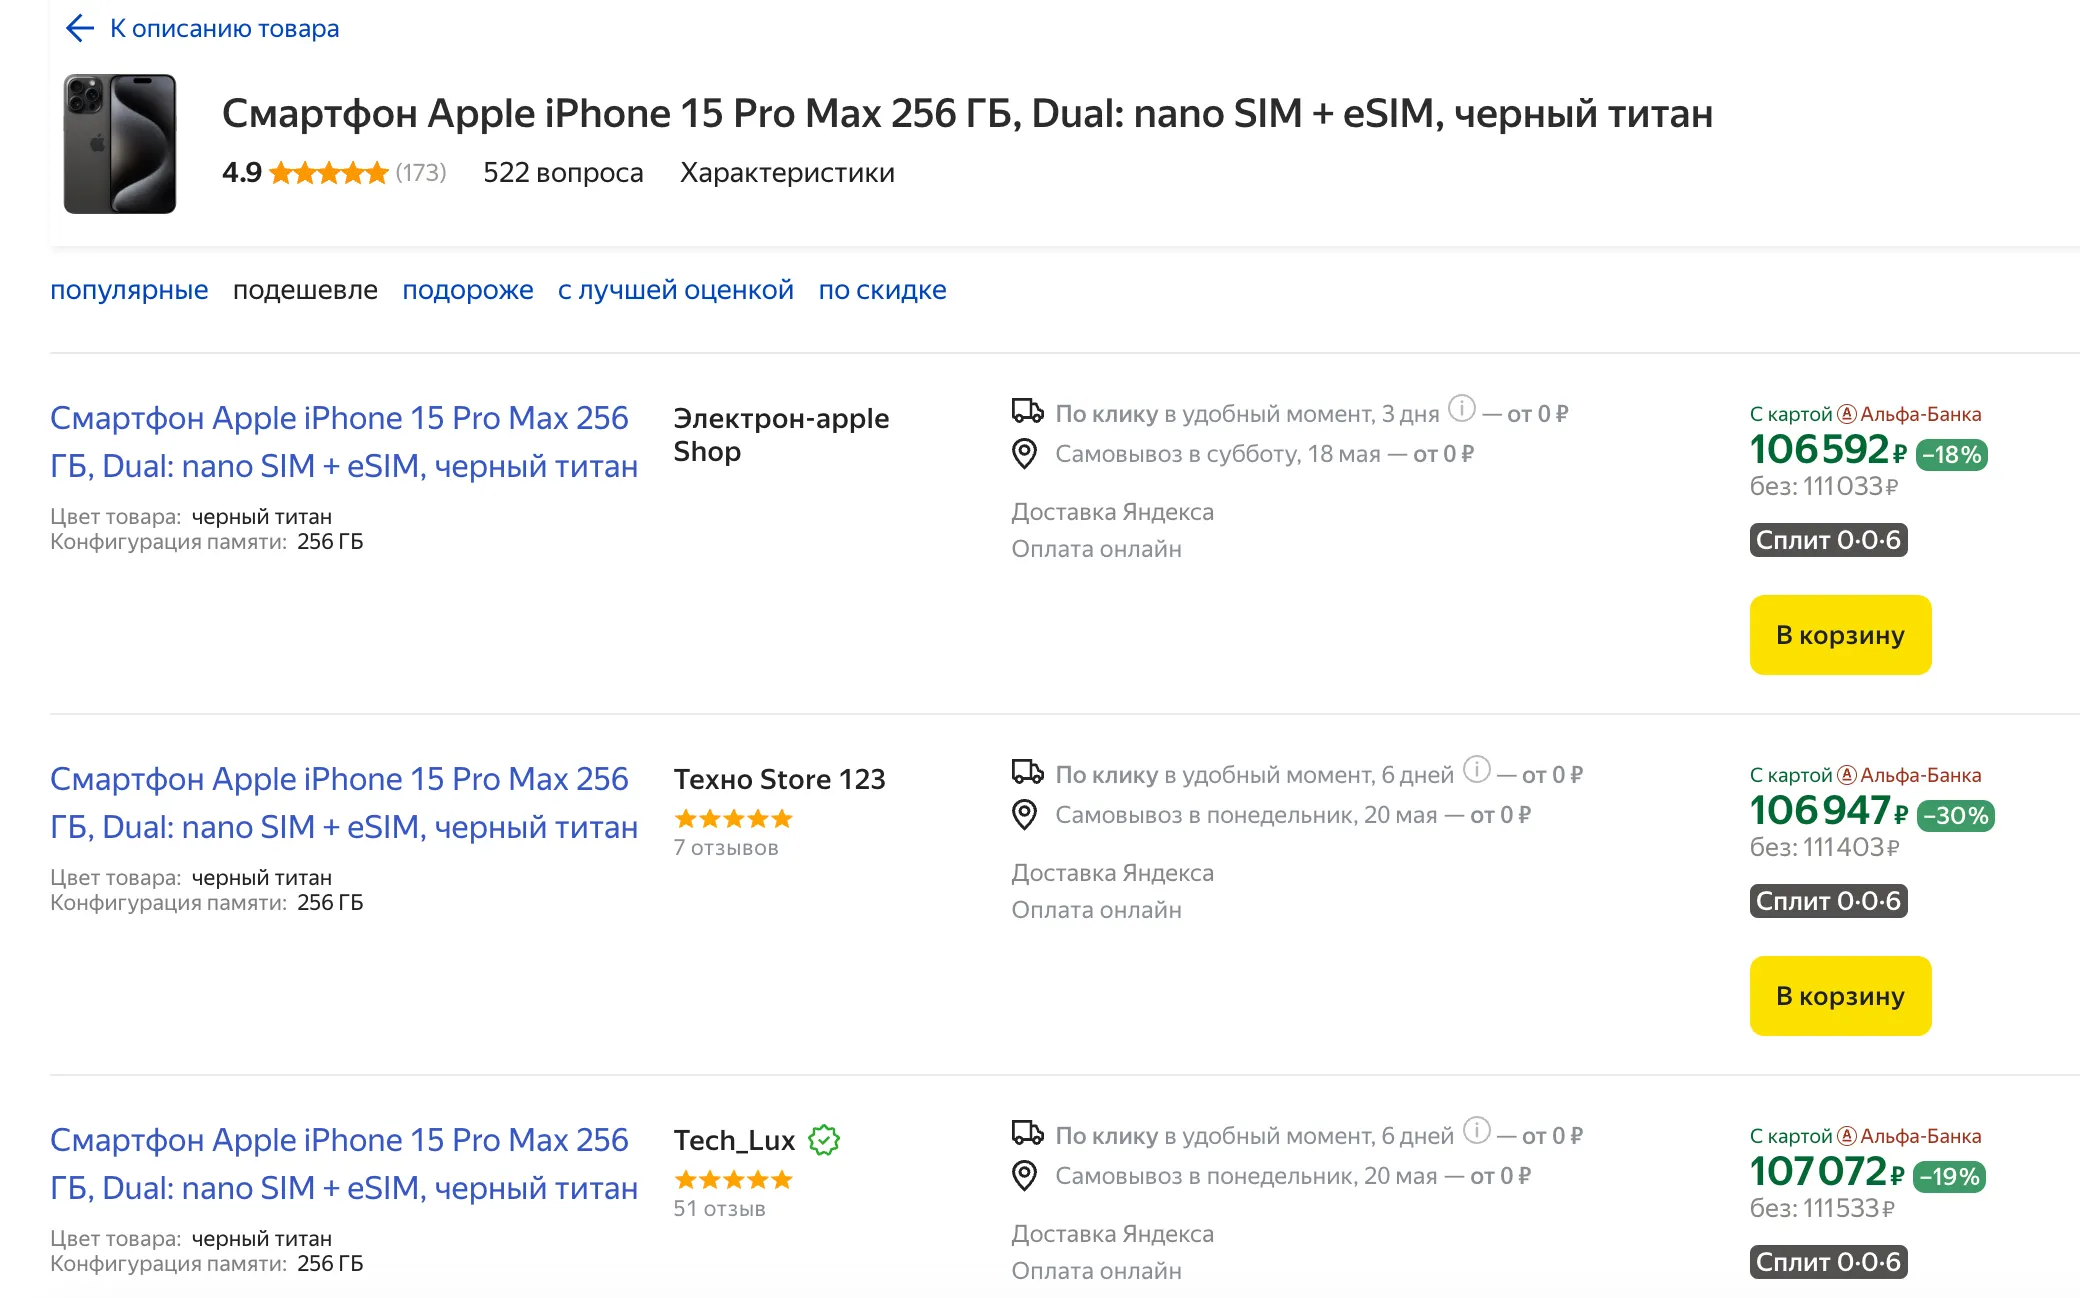
Task: Click the back arrow to product description
Action: [x=80, y=28]
